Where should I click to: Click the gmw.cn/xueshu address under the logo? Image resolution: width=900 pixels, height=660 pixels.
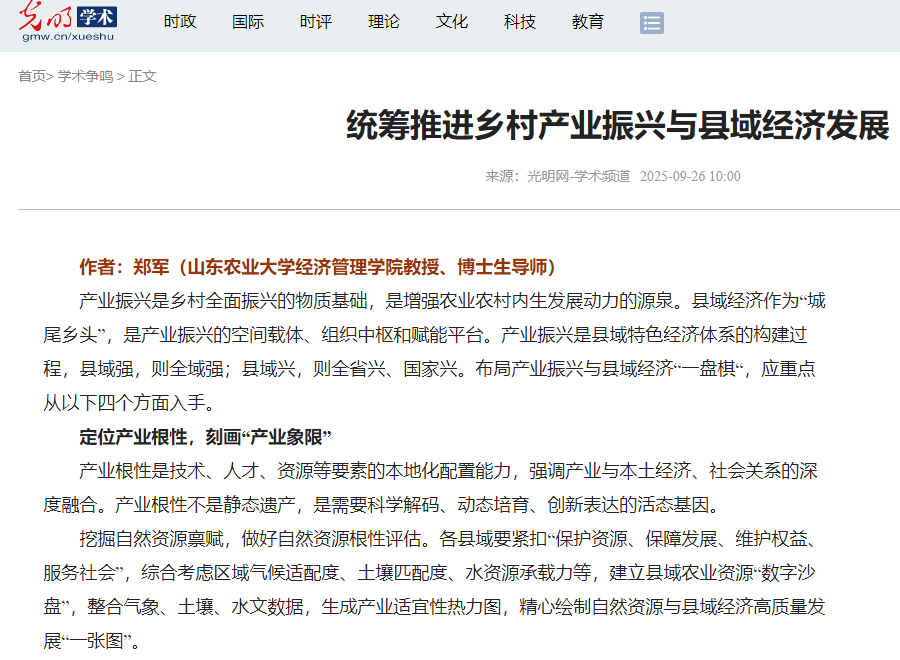(x=67, y=37)
